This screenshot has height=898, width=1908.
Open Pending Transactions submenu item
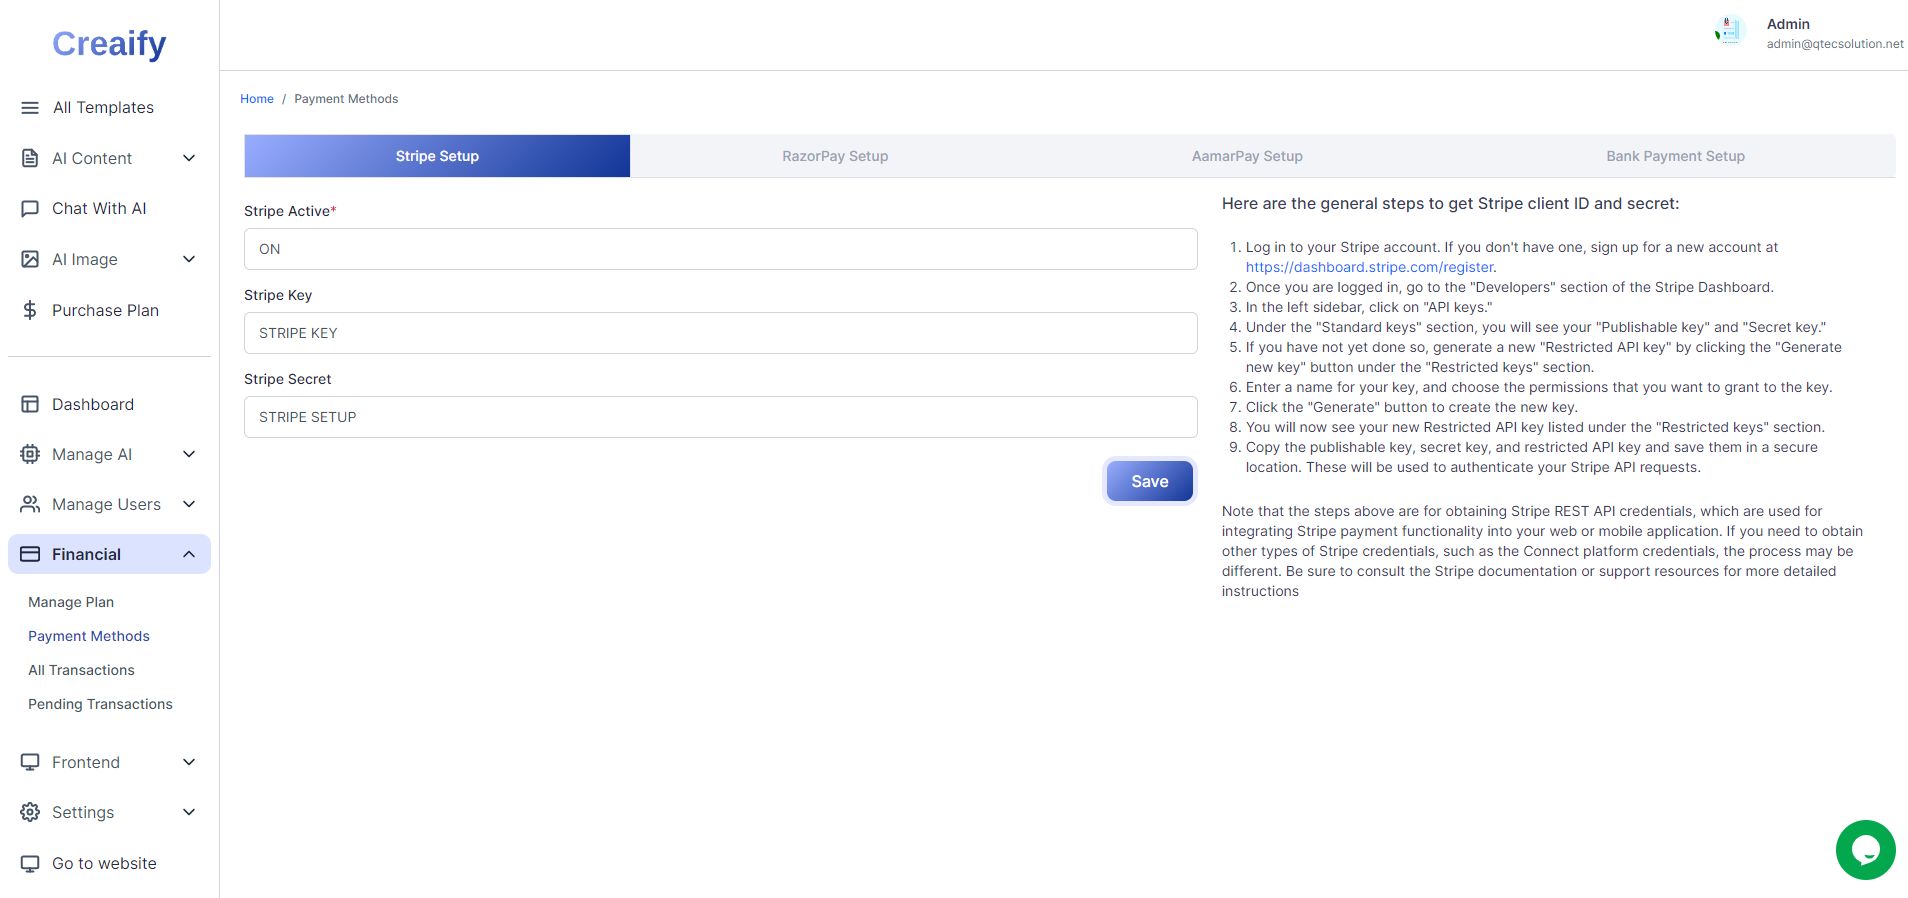point(100,704)
